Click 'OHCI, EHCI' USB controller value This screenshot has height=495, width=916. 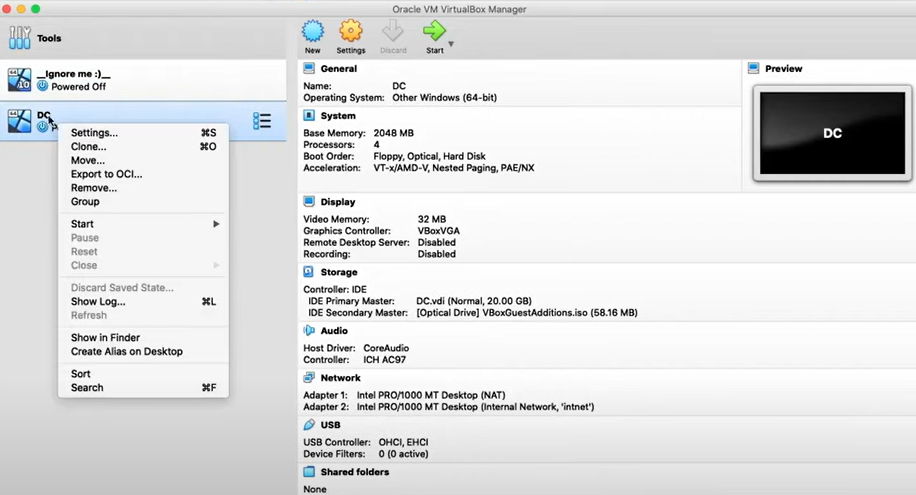coord(403,442)
